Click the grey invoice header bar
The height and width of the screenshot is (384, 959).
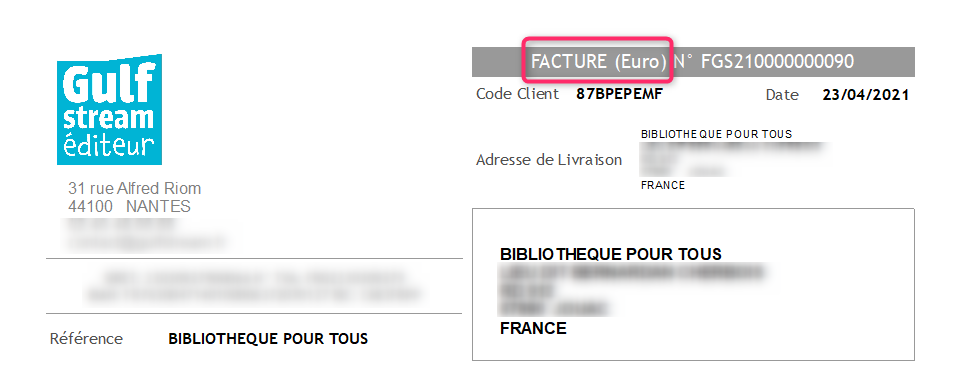coord(693,62)
